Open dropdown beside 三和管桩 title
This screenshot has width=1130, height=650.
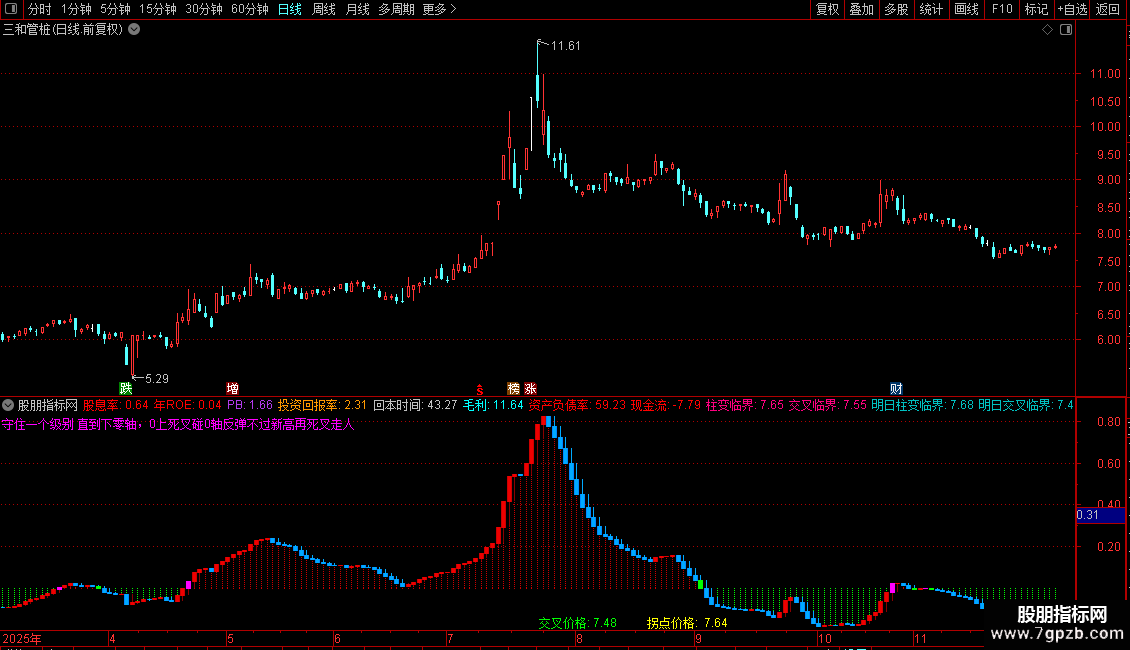tap(134, 30)
